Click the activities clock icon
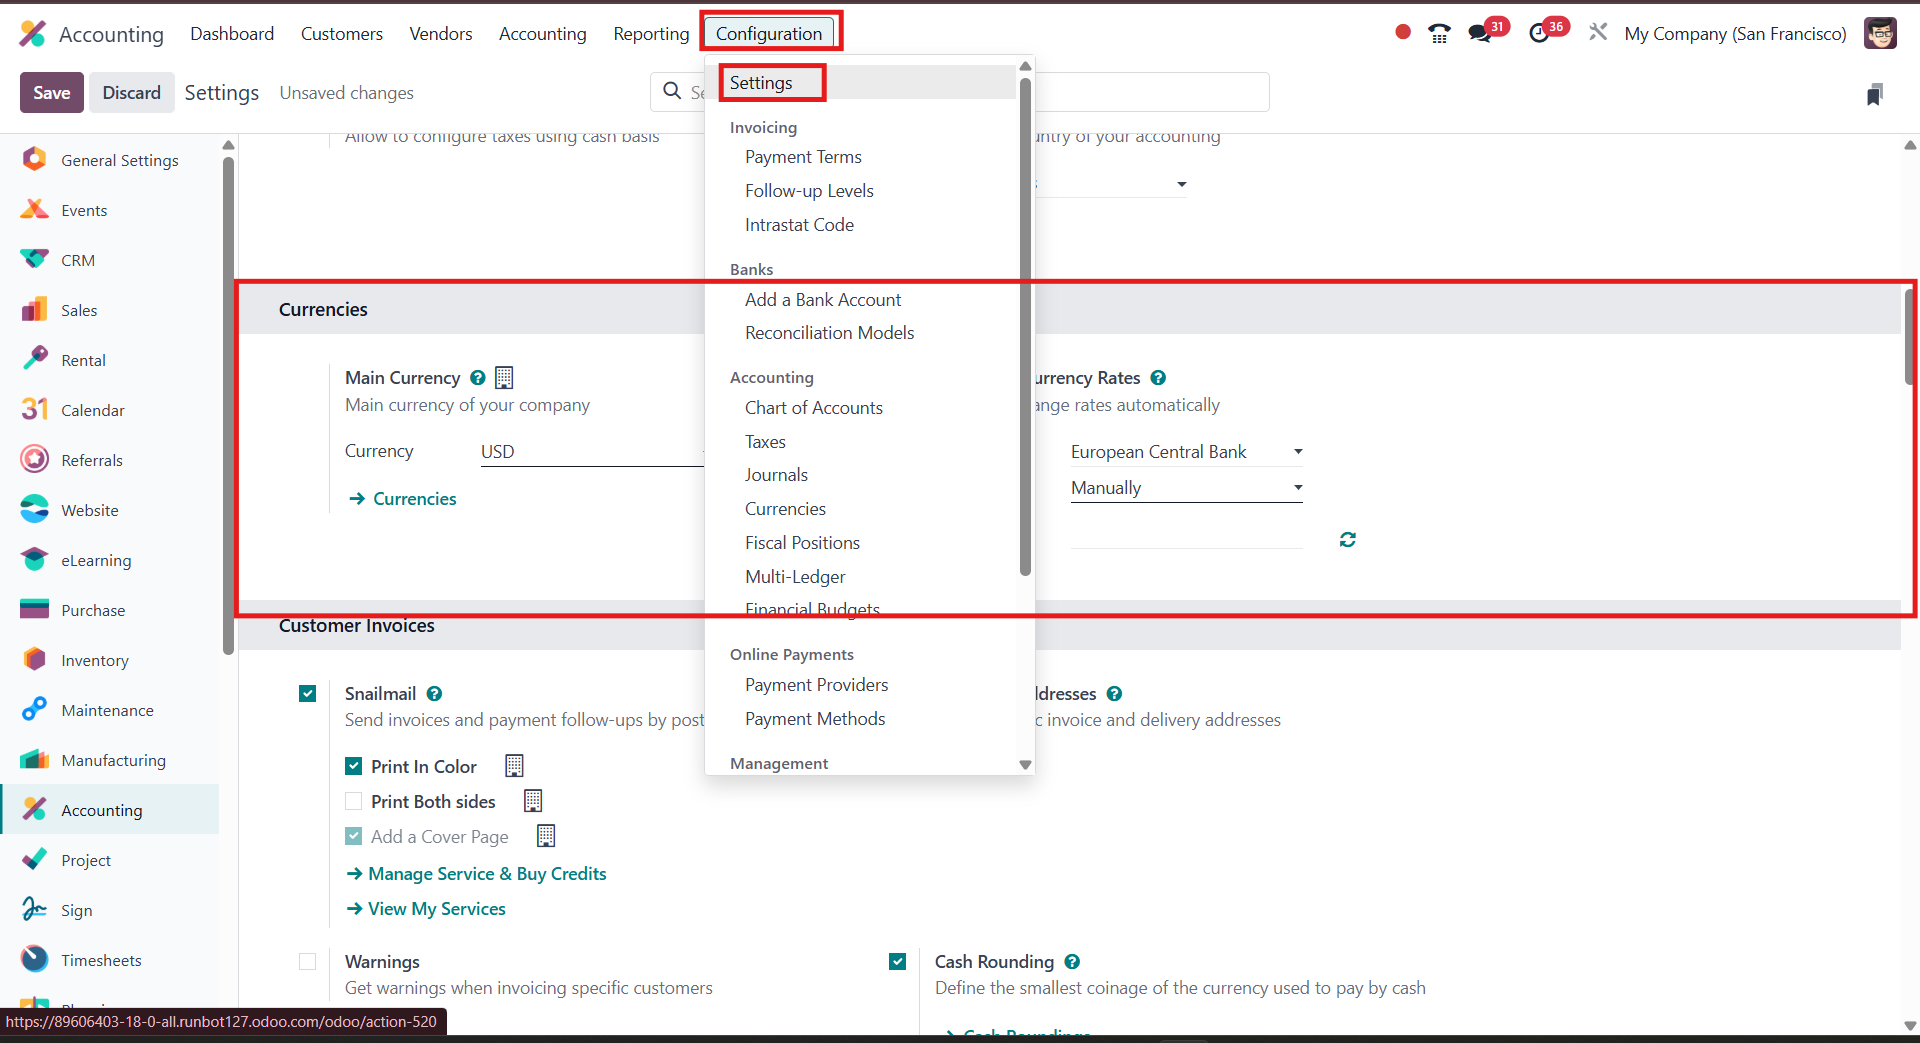1920x1043 pixels. (x=1541, y=31)
